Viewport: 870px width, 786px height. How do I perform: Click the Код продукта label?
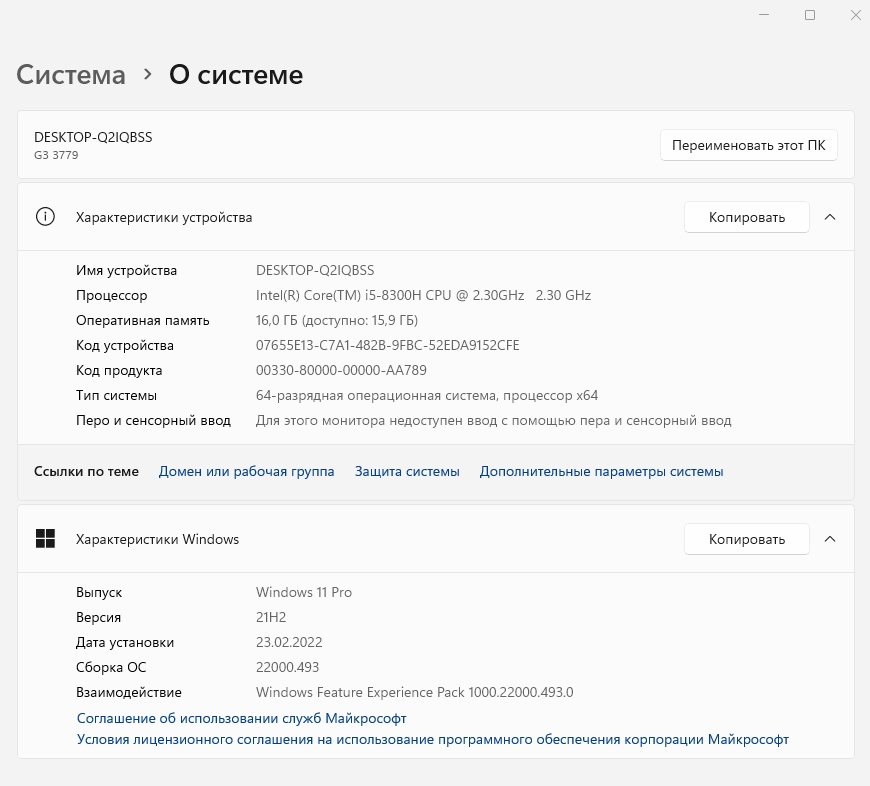coord(119,371)
